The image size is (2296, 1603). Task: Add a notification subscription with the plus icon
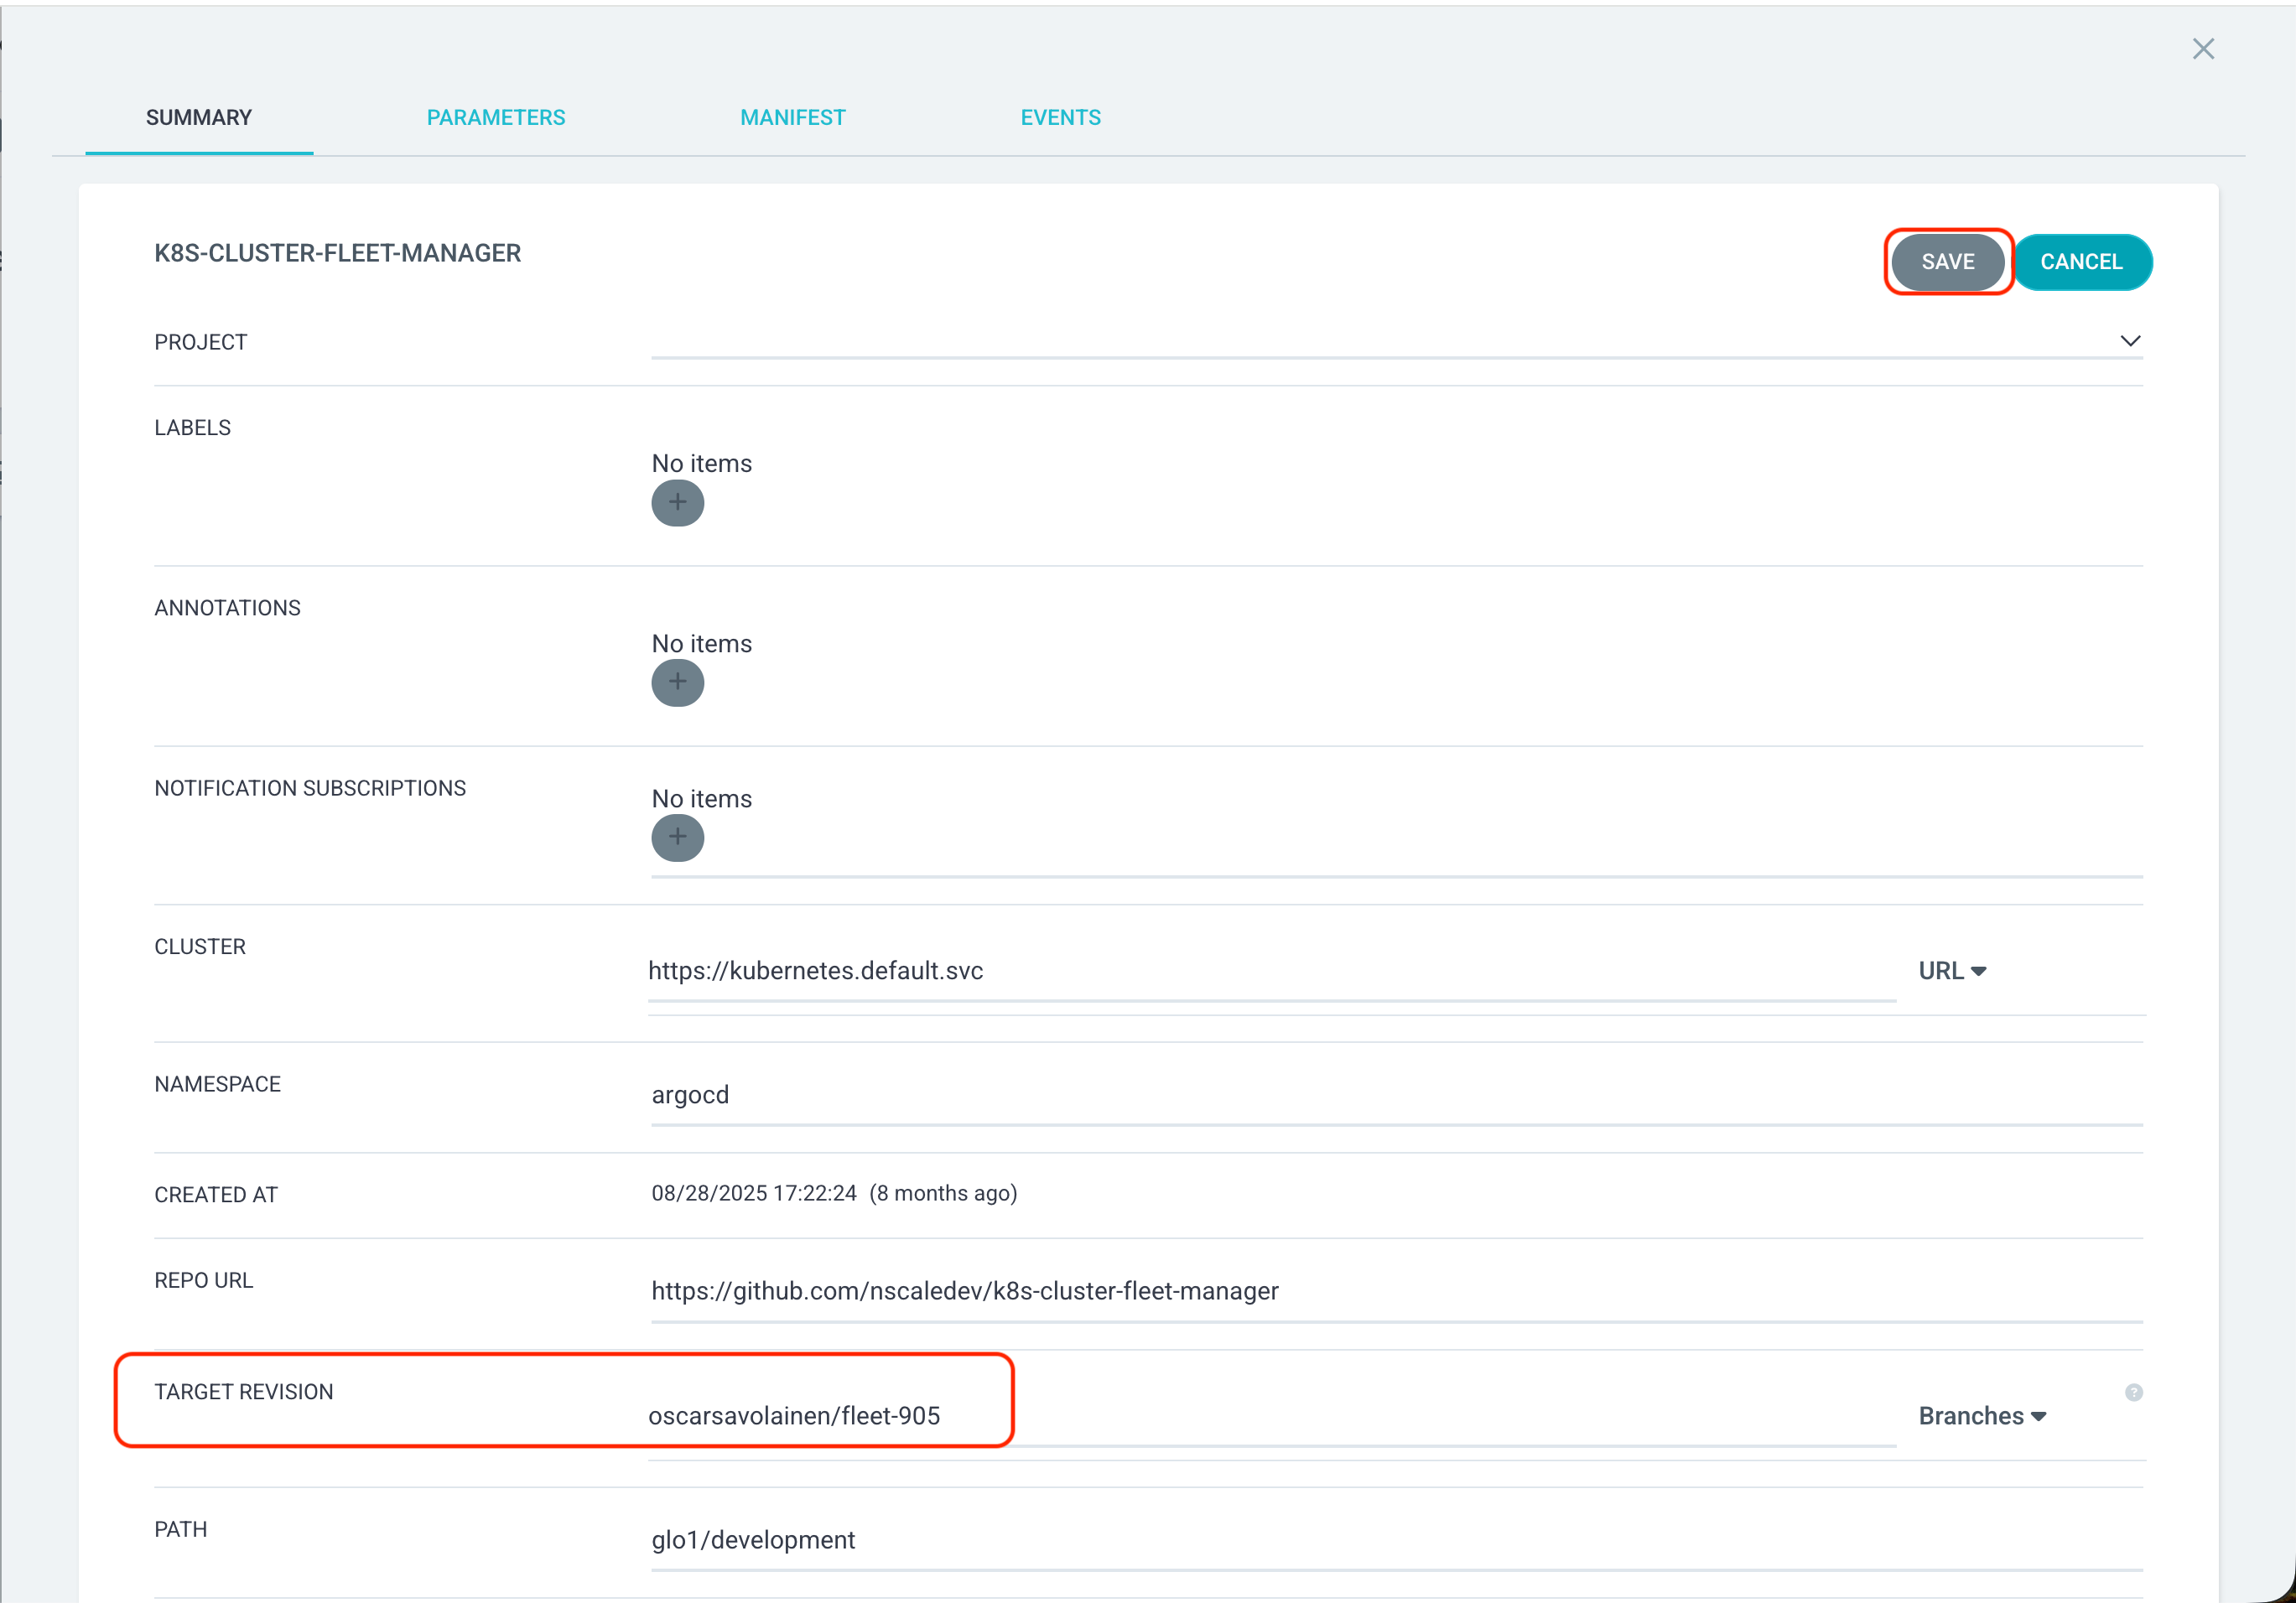[x=677, y=838]
